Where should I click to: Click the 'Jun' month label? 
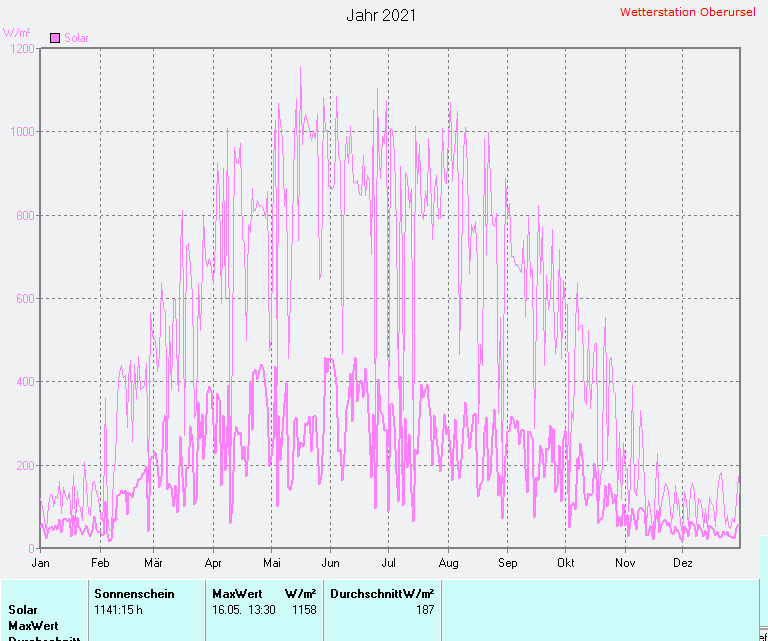tap(331, 563)
